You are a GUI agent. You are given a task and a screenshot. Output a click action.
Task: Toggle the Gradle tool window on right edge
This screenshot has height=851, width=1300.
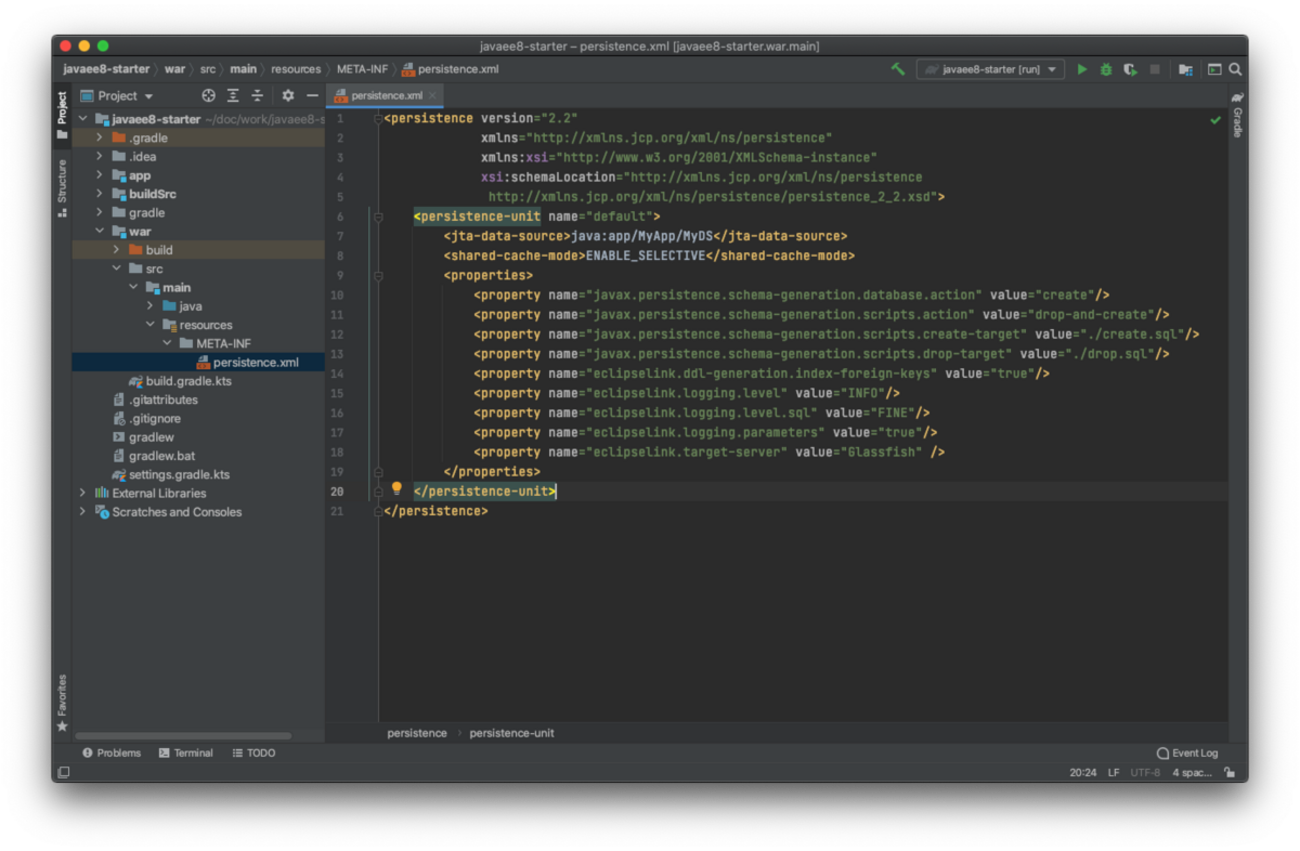point(1237,115)
